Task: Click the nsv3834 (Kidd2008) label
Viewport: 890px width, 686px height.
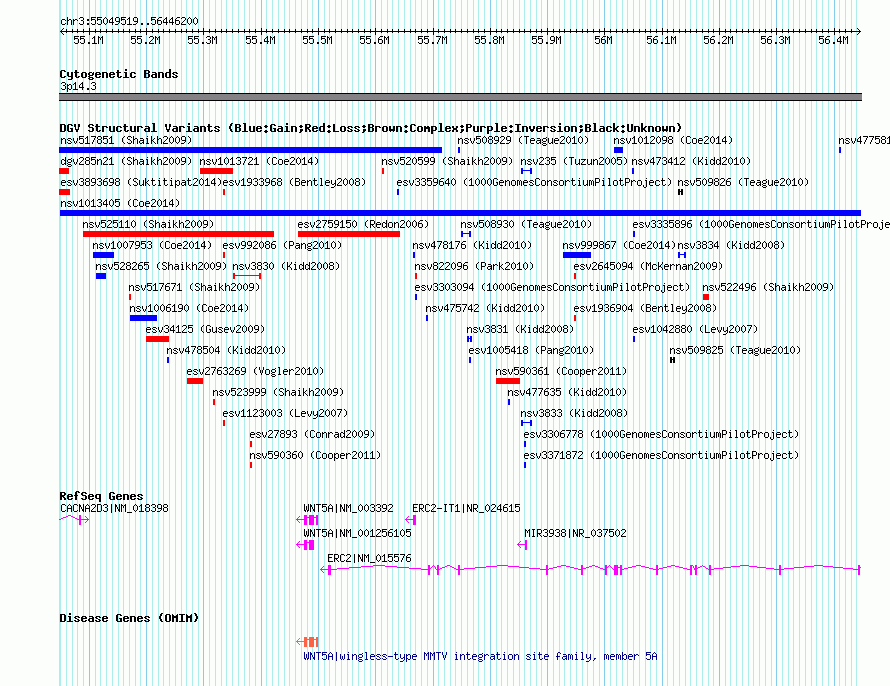Action: click(x=731, y=245)
